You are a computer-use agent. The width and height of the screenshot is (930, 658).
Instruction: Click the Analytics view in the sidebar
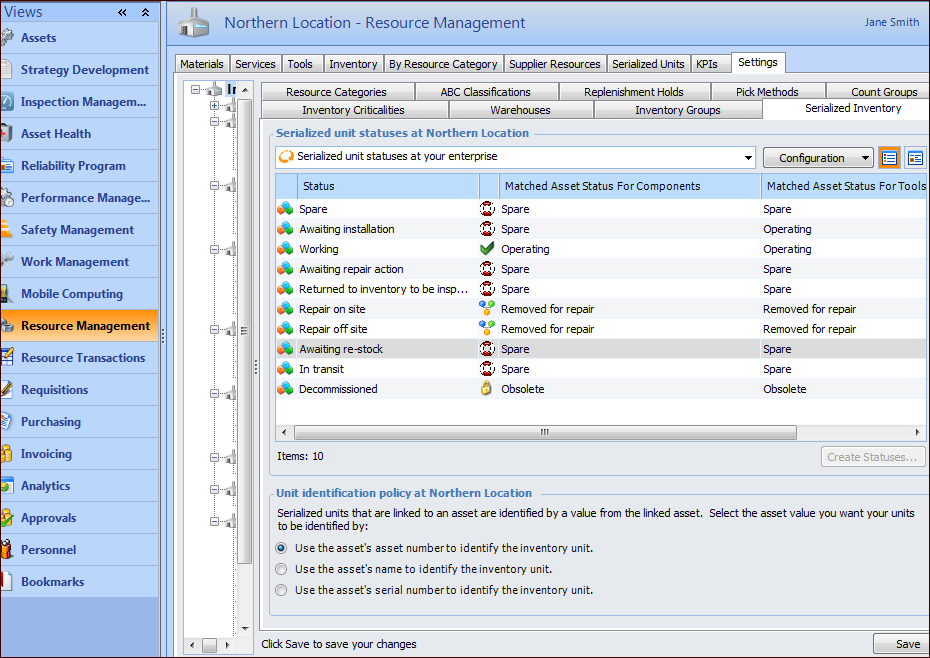point(45,486)
